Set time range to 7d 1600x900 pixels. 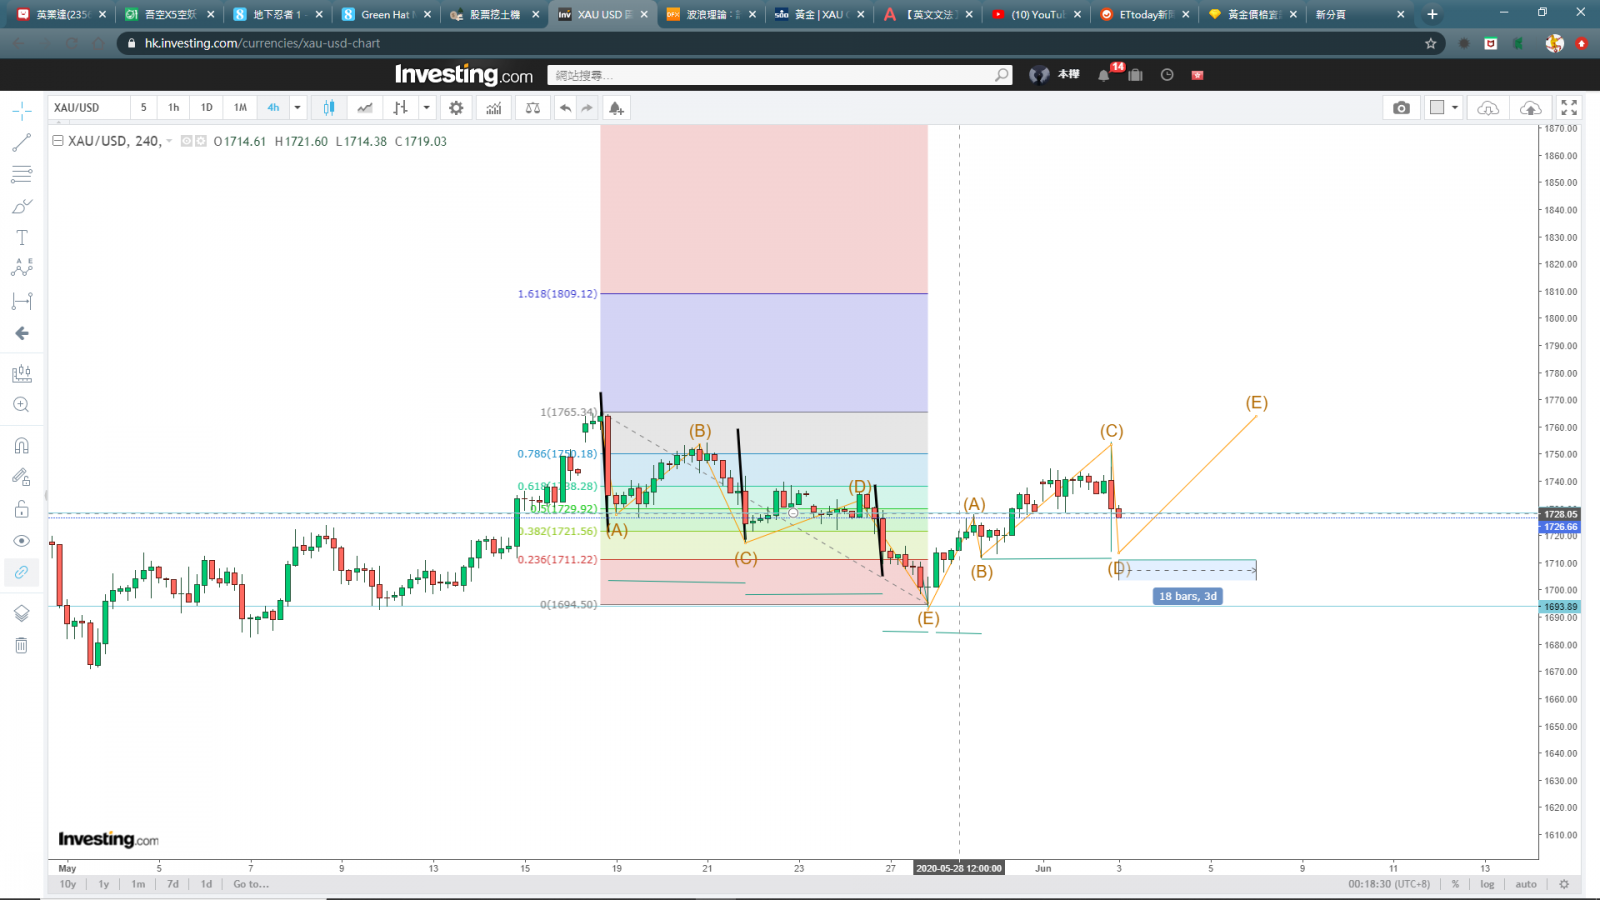173,884
